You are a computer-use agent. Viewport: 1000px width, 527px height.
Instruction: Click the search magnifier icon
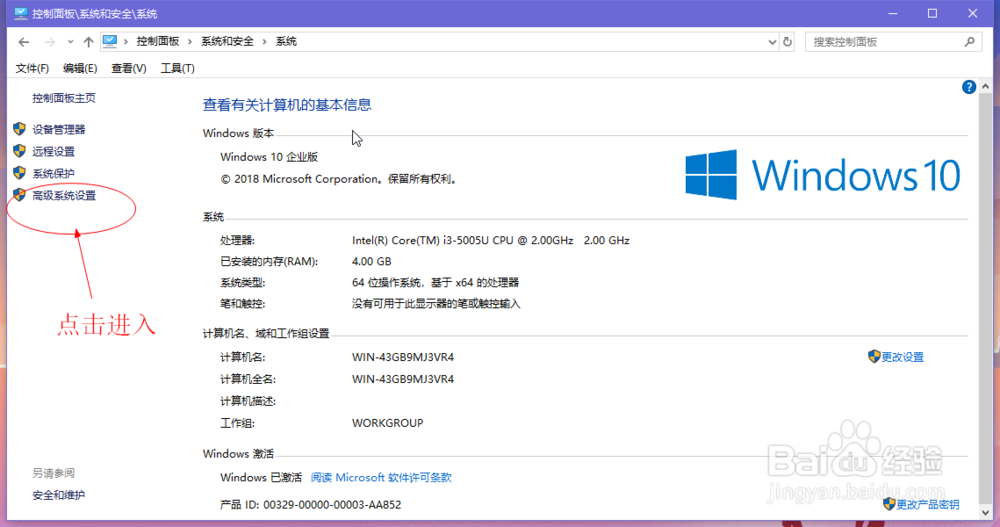969,42
